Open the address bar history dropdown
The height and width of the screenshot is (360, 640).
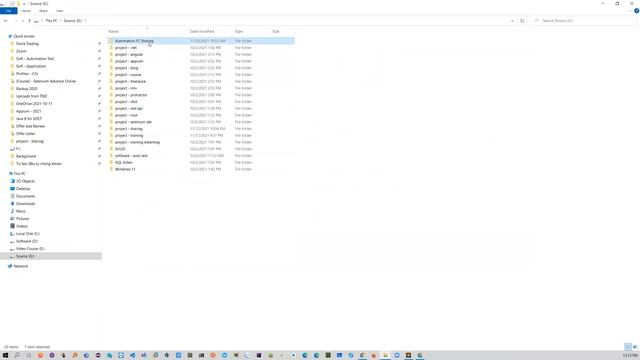coord(512,20)
